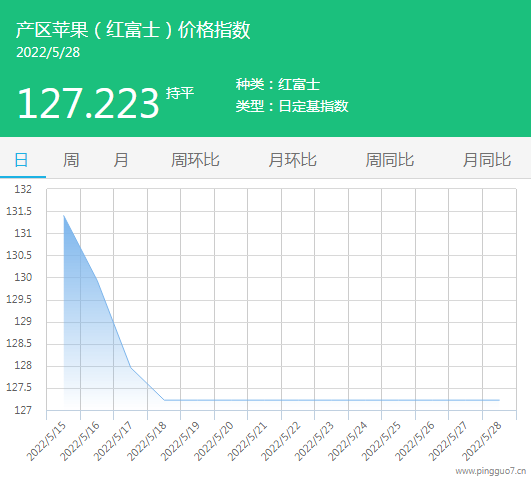Click the chart title 产区苹果(红富士)价格指数
The width and height of the screenshot is (531, 483).
click(x=133, y=30)
